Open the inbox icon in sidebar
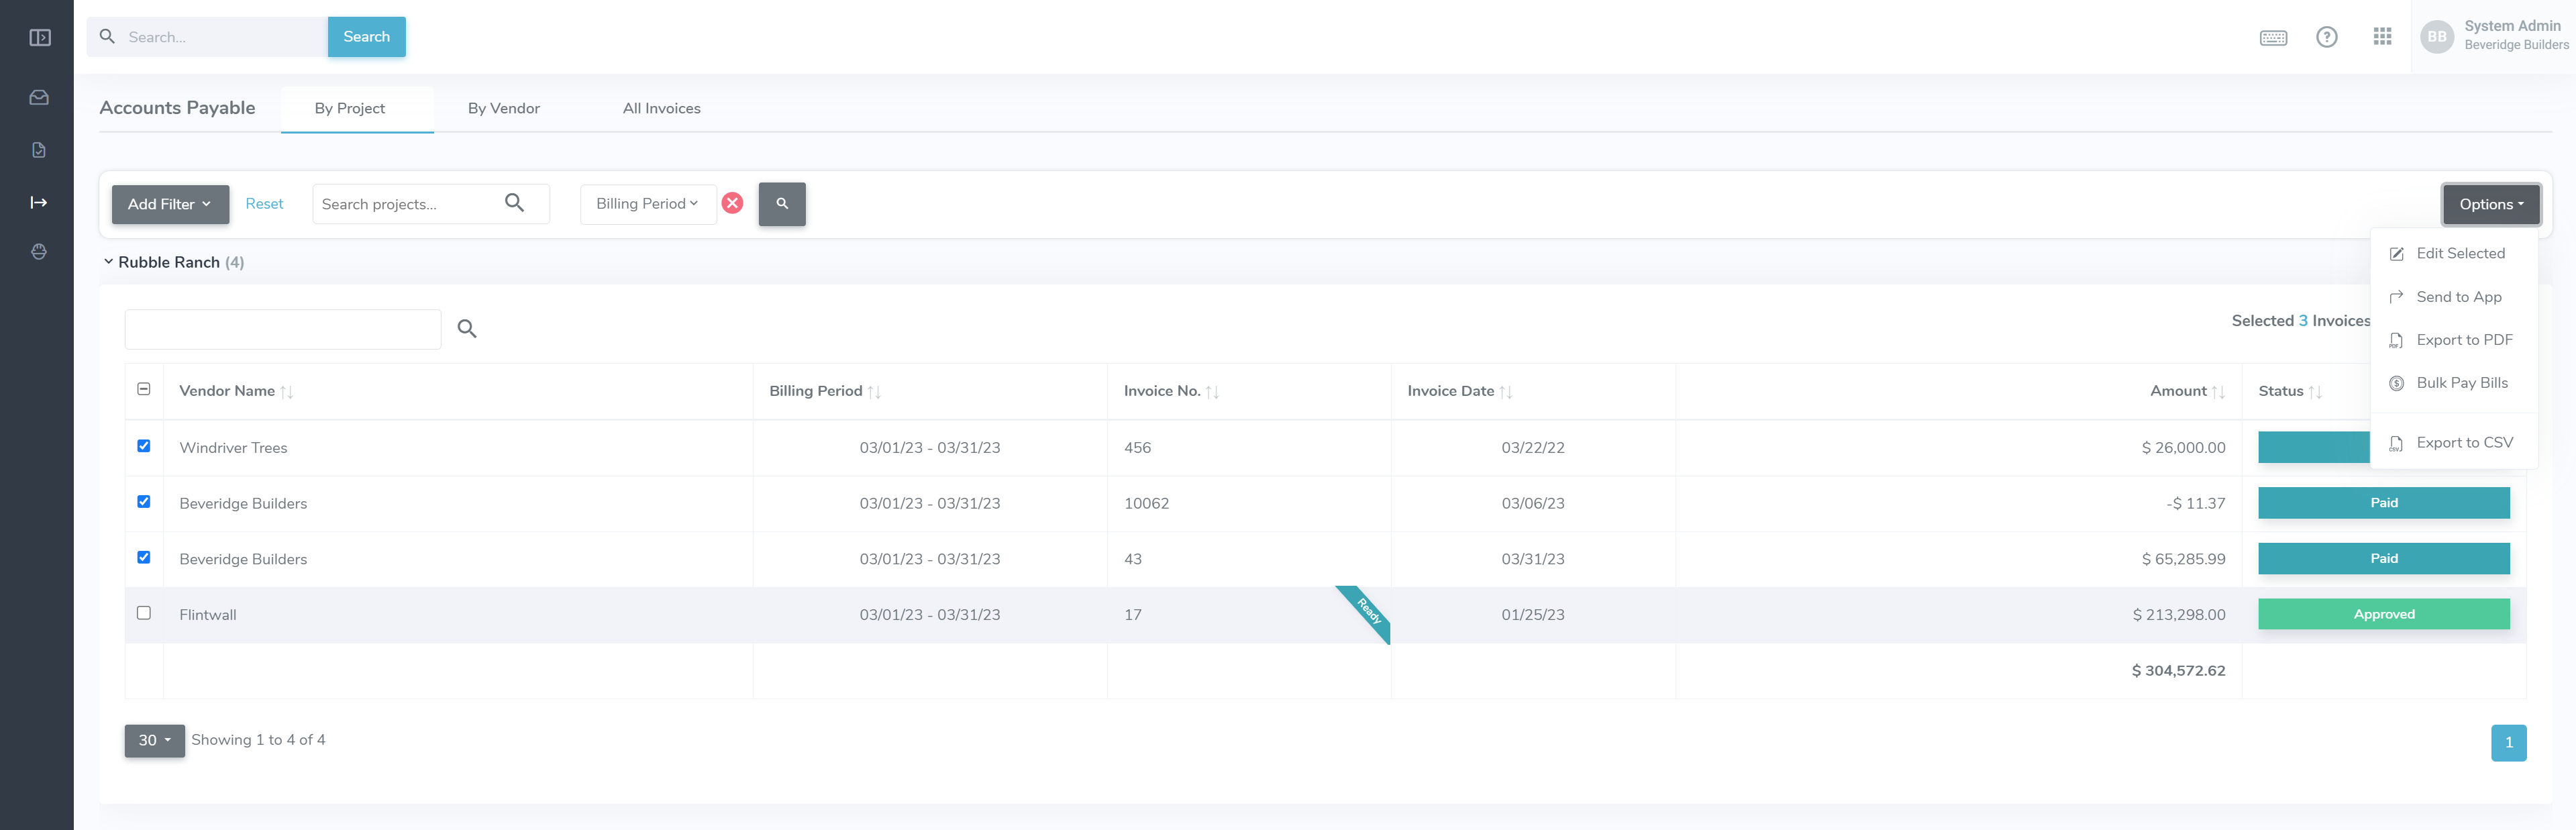 [x=39, y=98]
